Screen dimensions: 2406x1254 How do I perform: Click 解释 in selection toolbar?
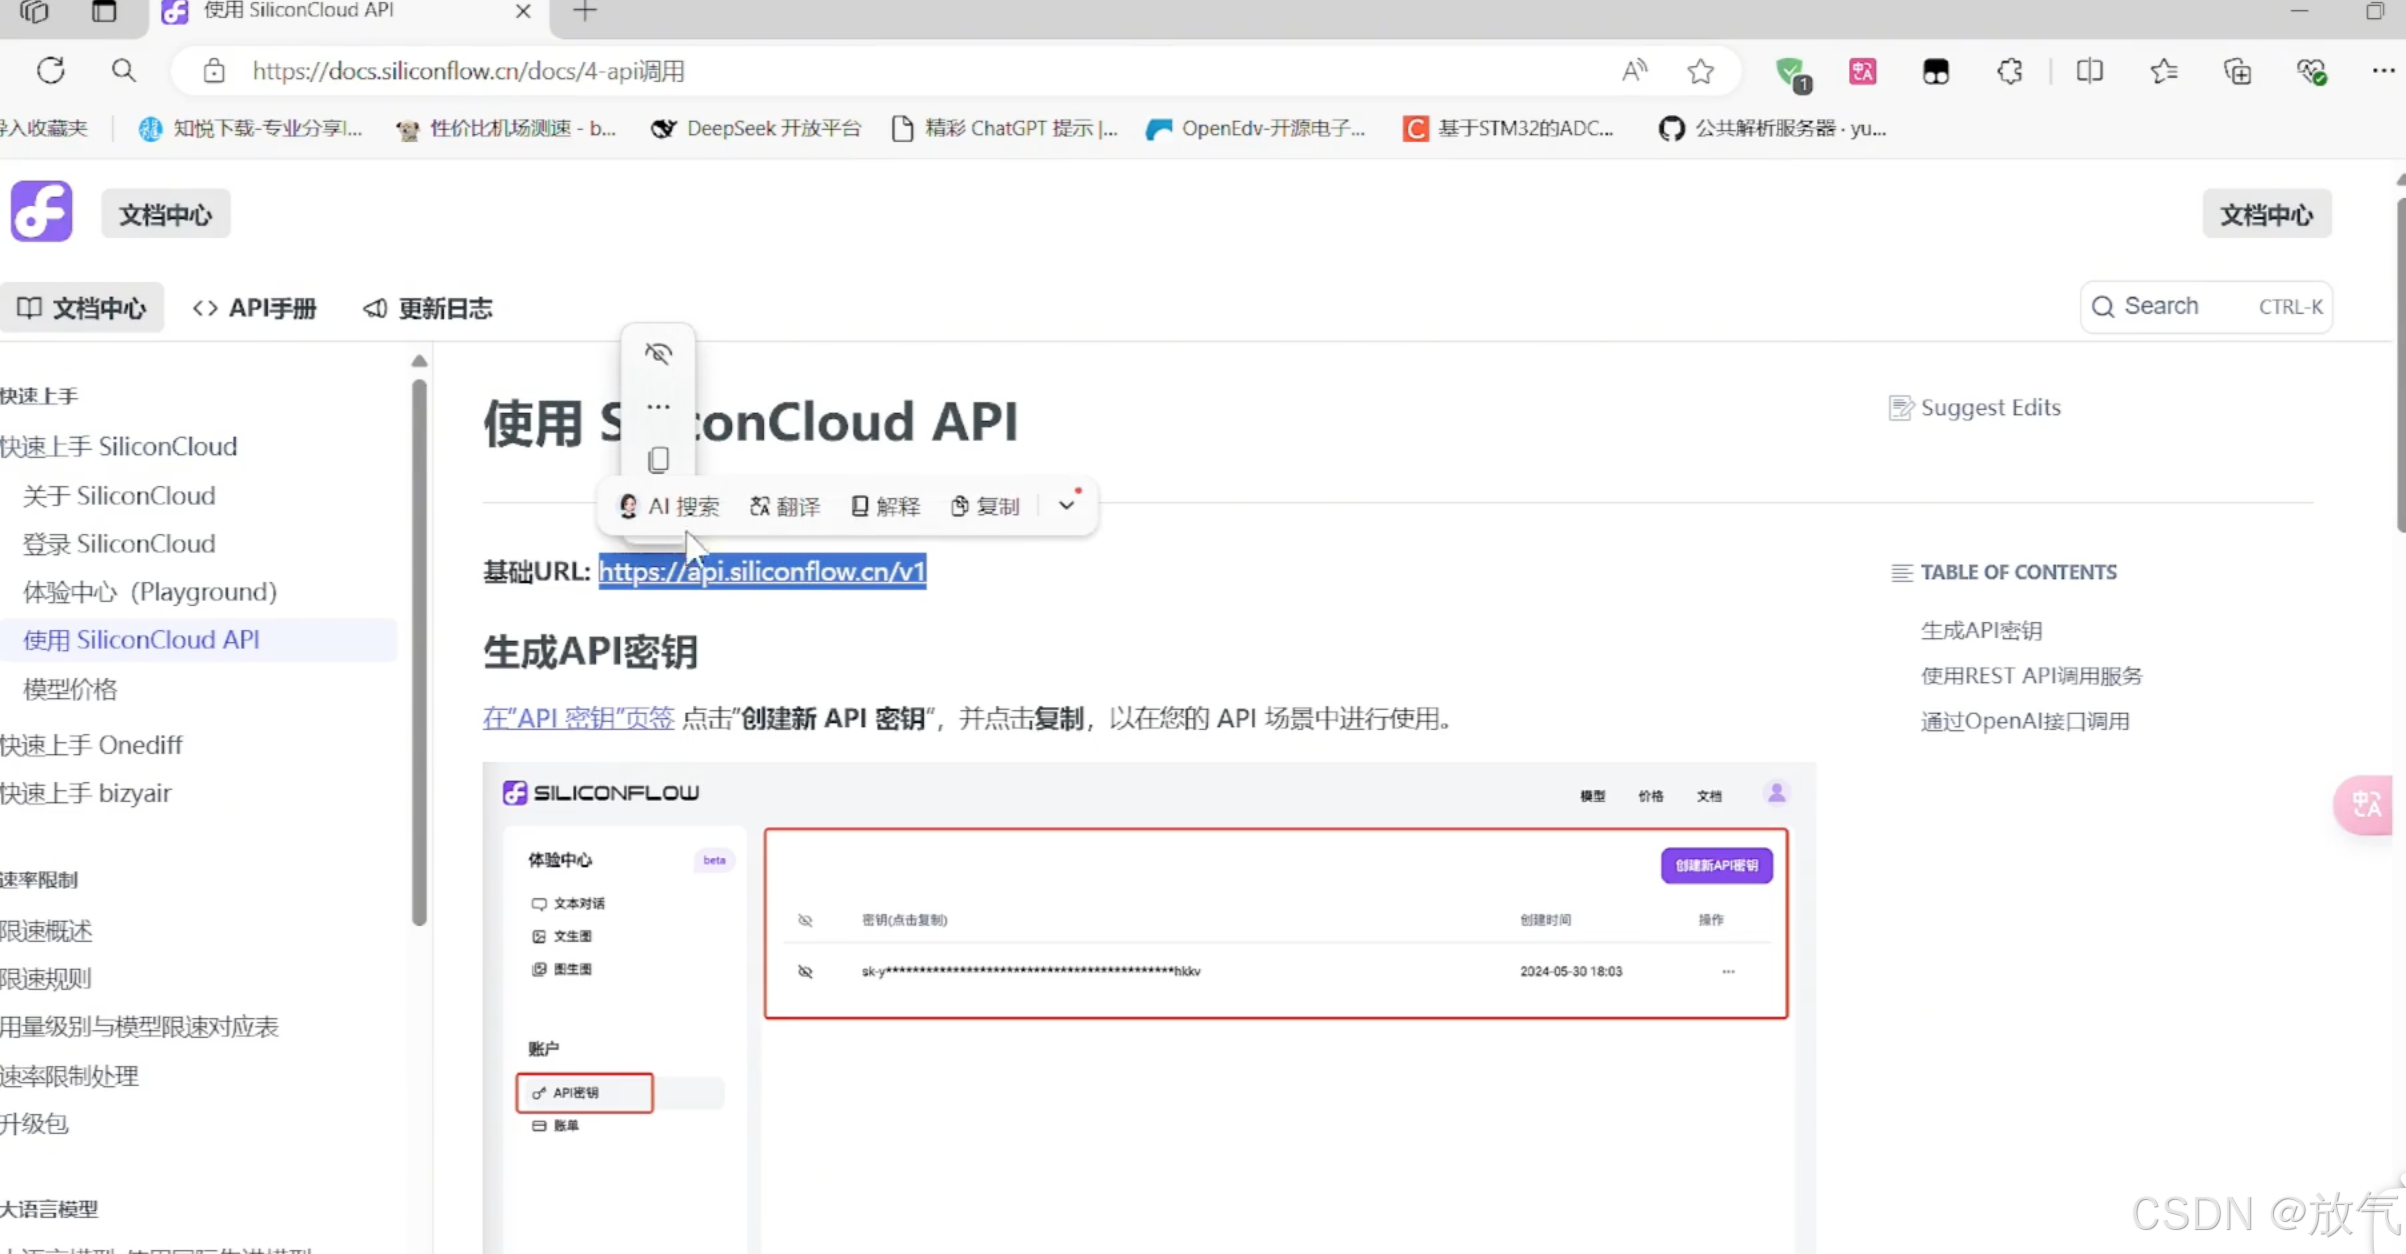tap(885, 506)
